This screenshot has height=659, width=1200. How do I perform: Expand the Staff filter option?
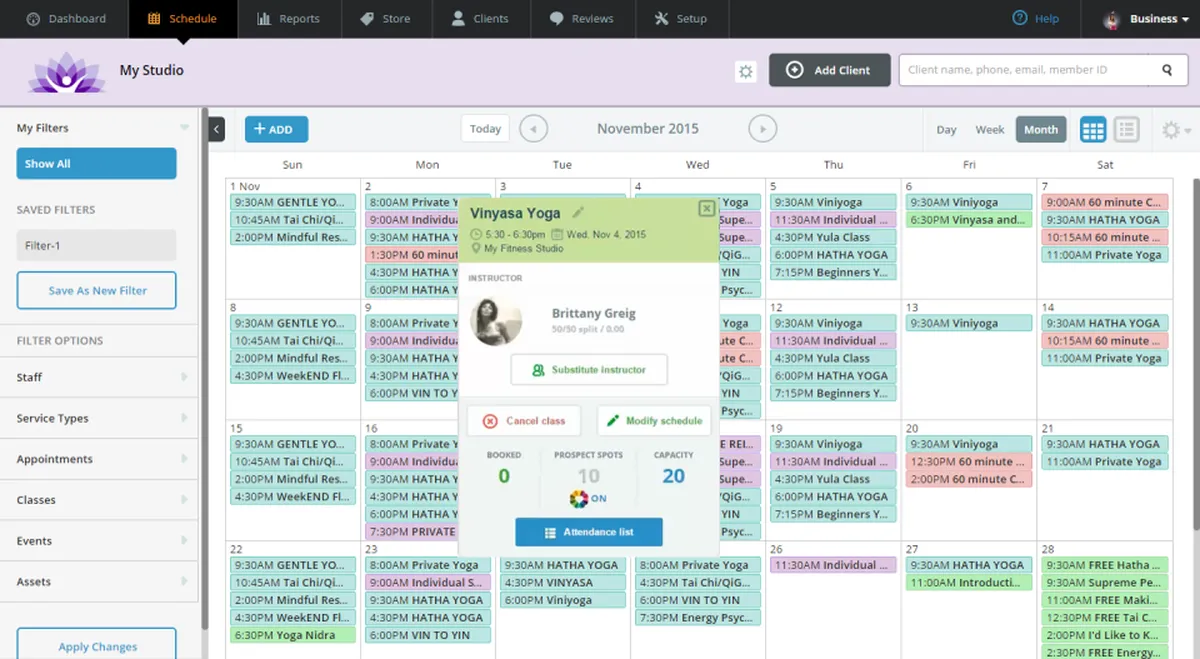pos(102,377)
